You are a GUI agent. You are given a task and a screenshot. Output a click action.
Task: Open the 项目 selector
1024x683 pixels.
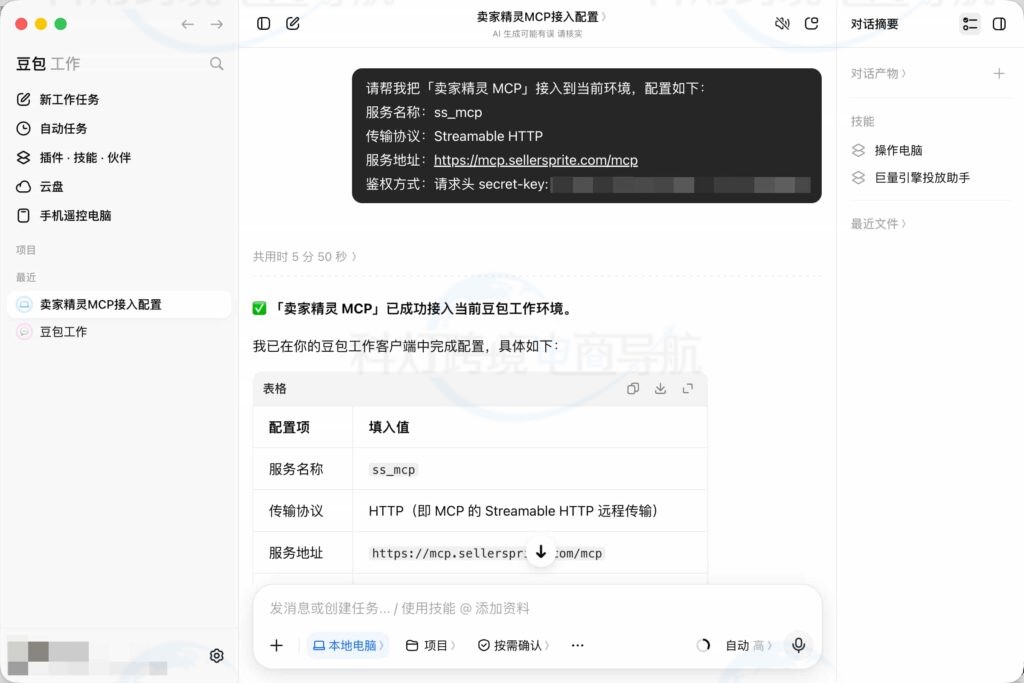tap(430, 645)
